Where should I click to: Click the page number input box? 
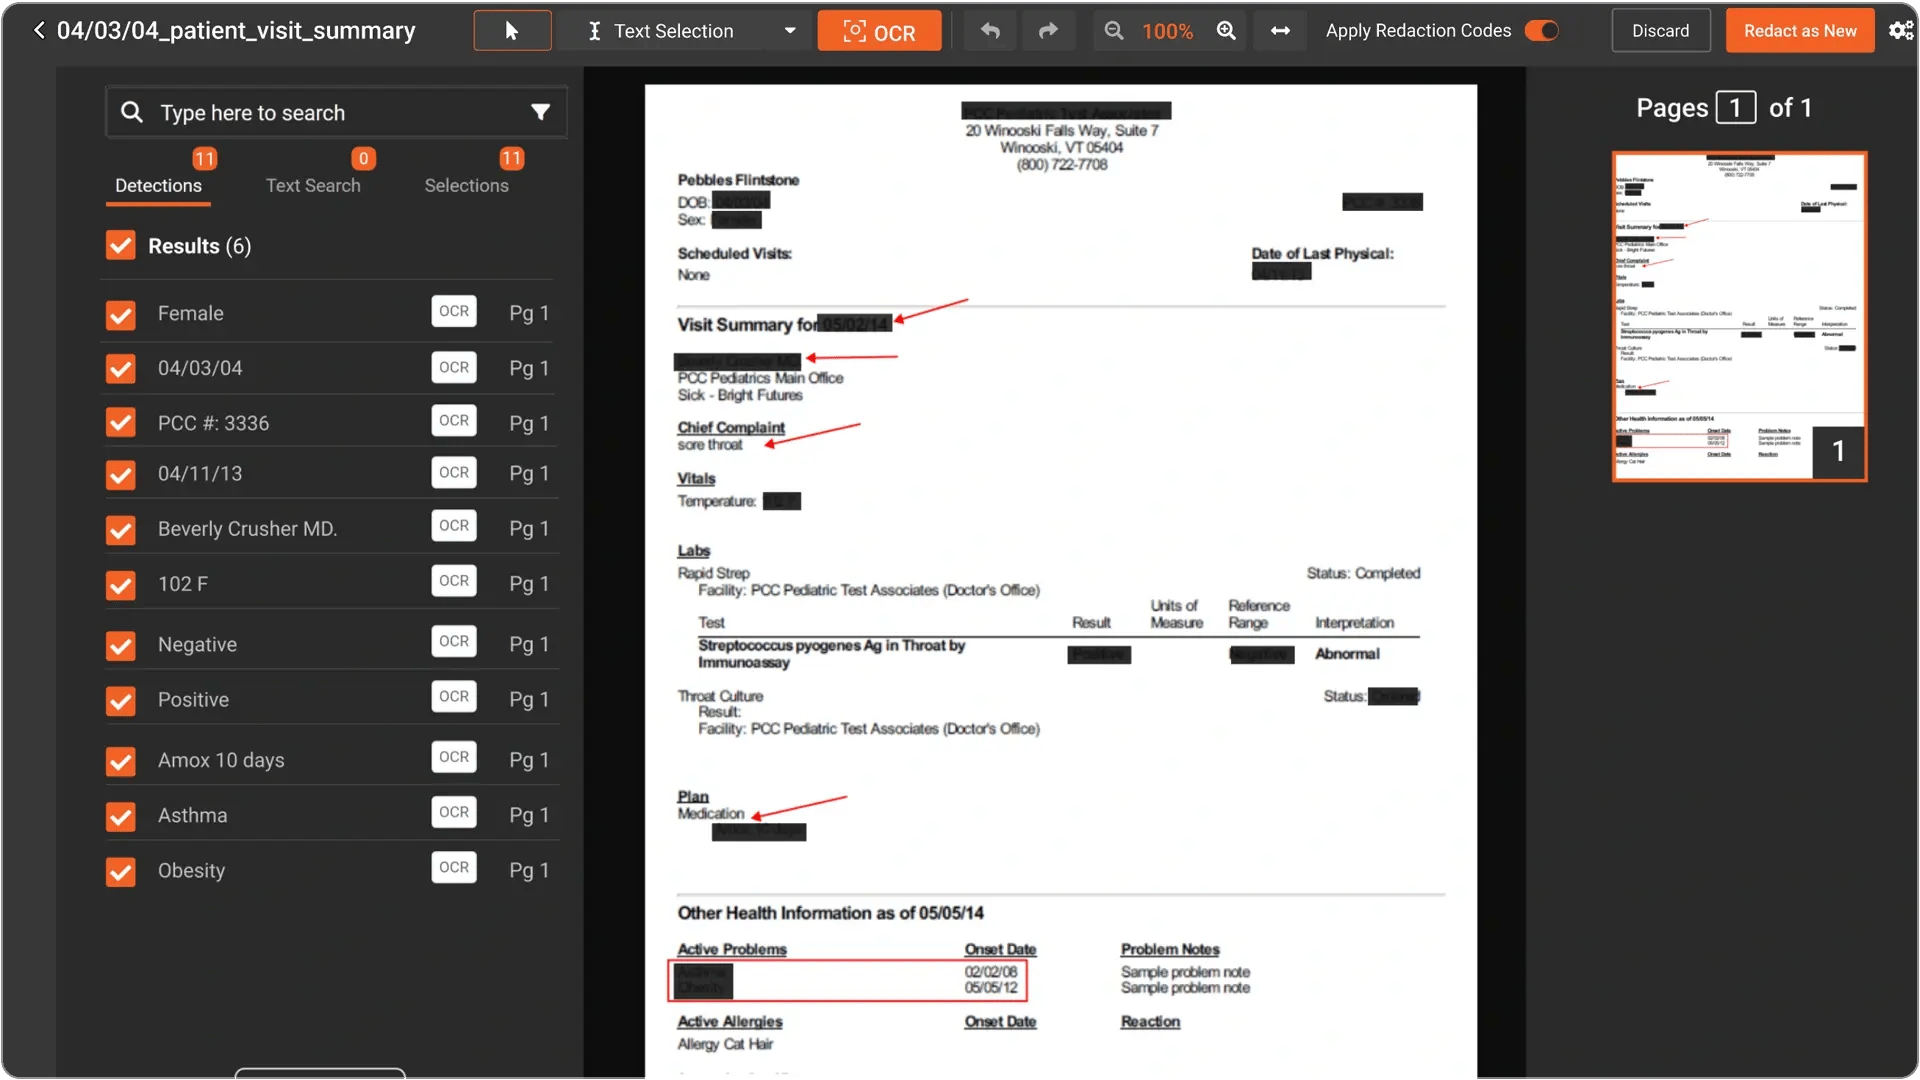(1735, 108)
